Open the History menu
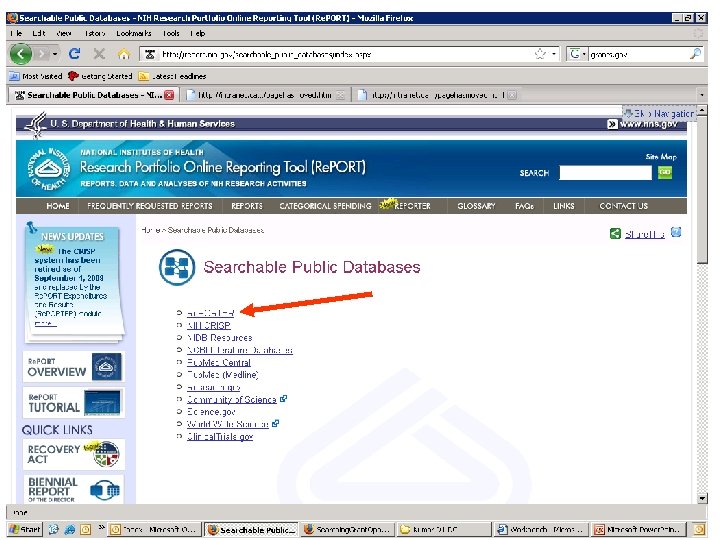The height and width of the screenshot is (540, 720). pyautogui.click(x=95, y=33)
